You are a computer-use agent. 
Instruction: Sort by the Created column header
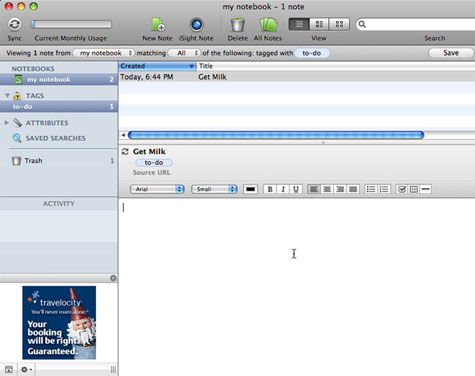(157, 66)
